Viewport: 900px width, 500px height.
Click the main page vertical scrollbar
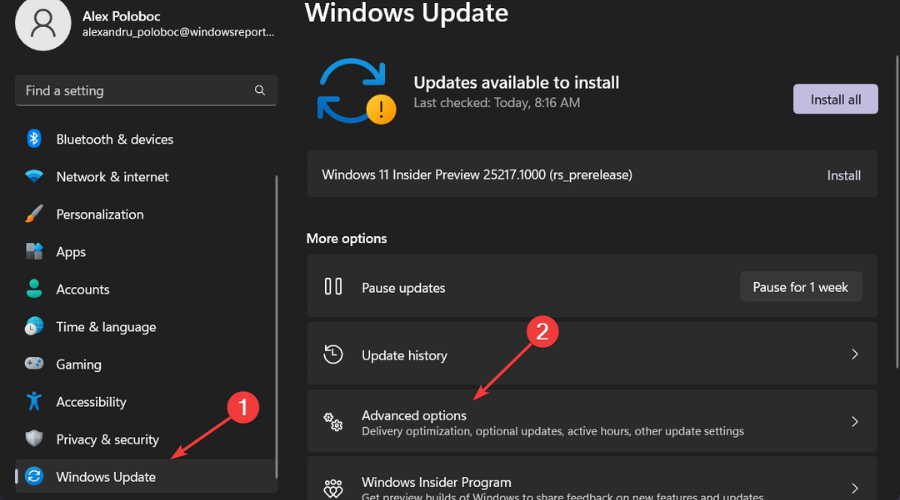pyautogui.click(x=897, y=212)
